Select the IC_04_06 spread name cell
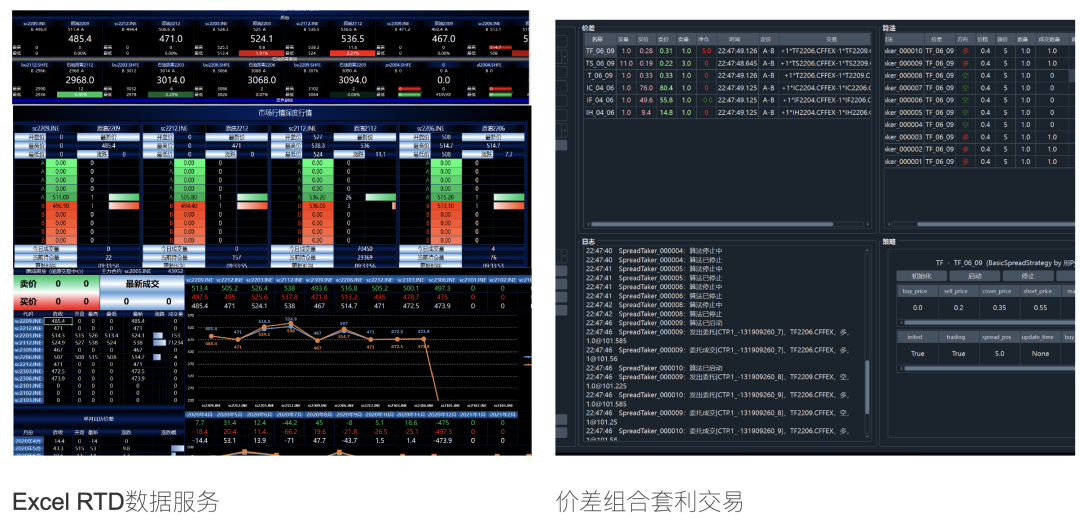1080x522 pixels. coord(600,88)
